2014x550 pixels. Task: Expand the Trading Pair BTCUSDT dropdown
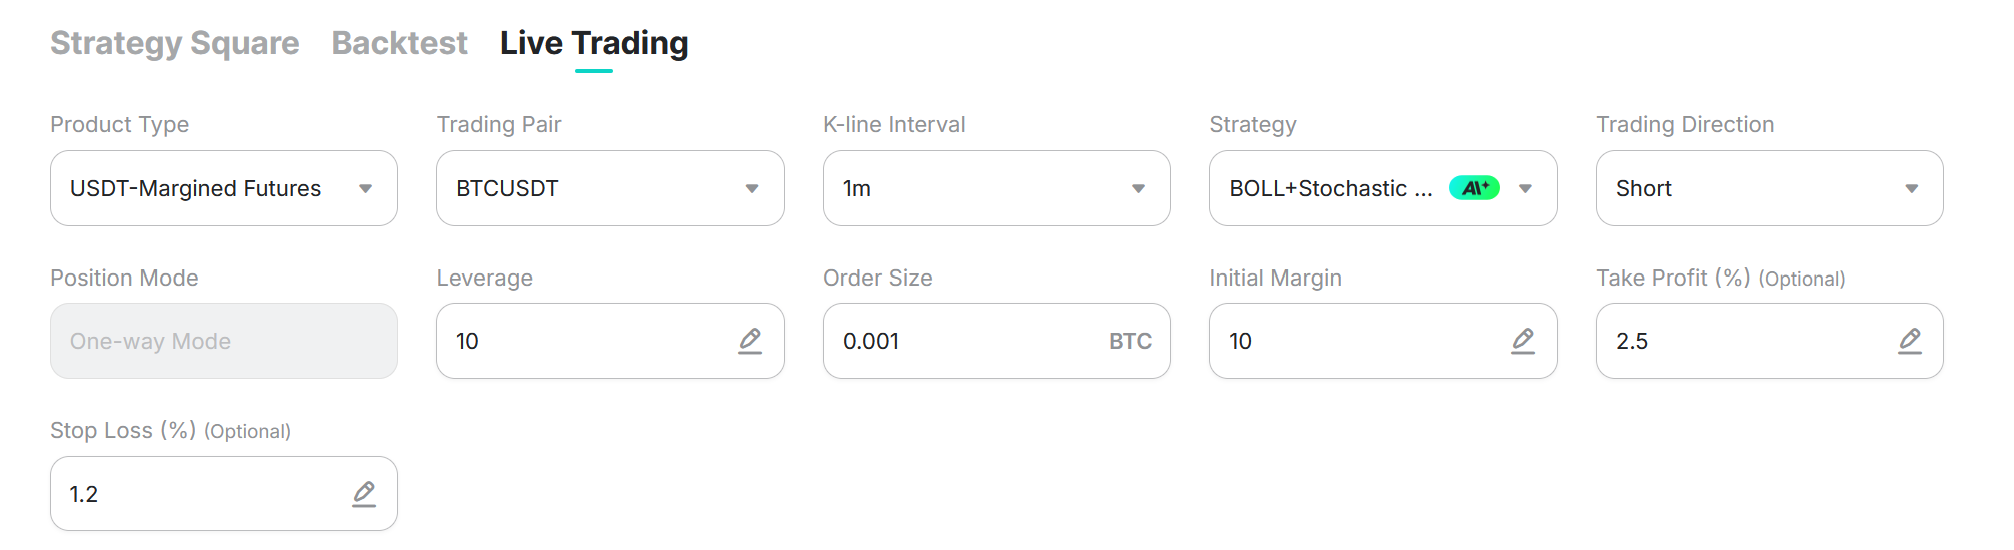click(610, 188)
